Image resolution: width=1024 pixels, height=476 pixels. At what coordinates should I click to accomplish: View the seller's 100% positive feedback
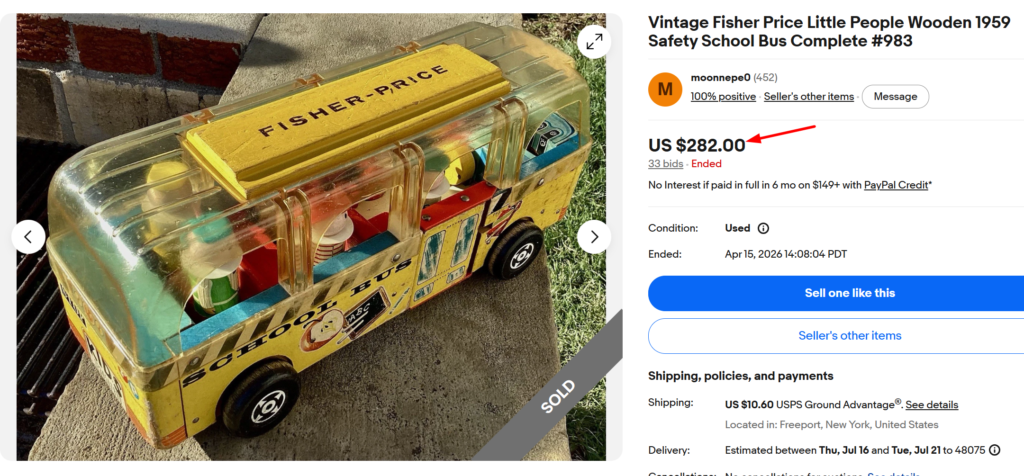[723, 97]
